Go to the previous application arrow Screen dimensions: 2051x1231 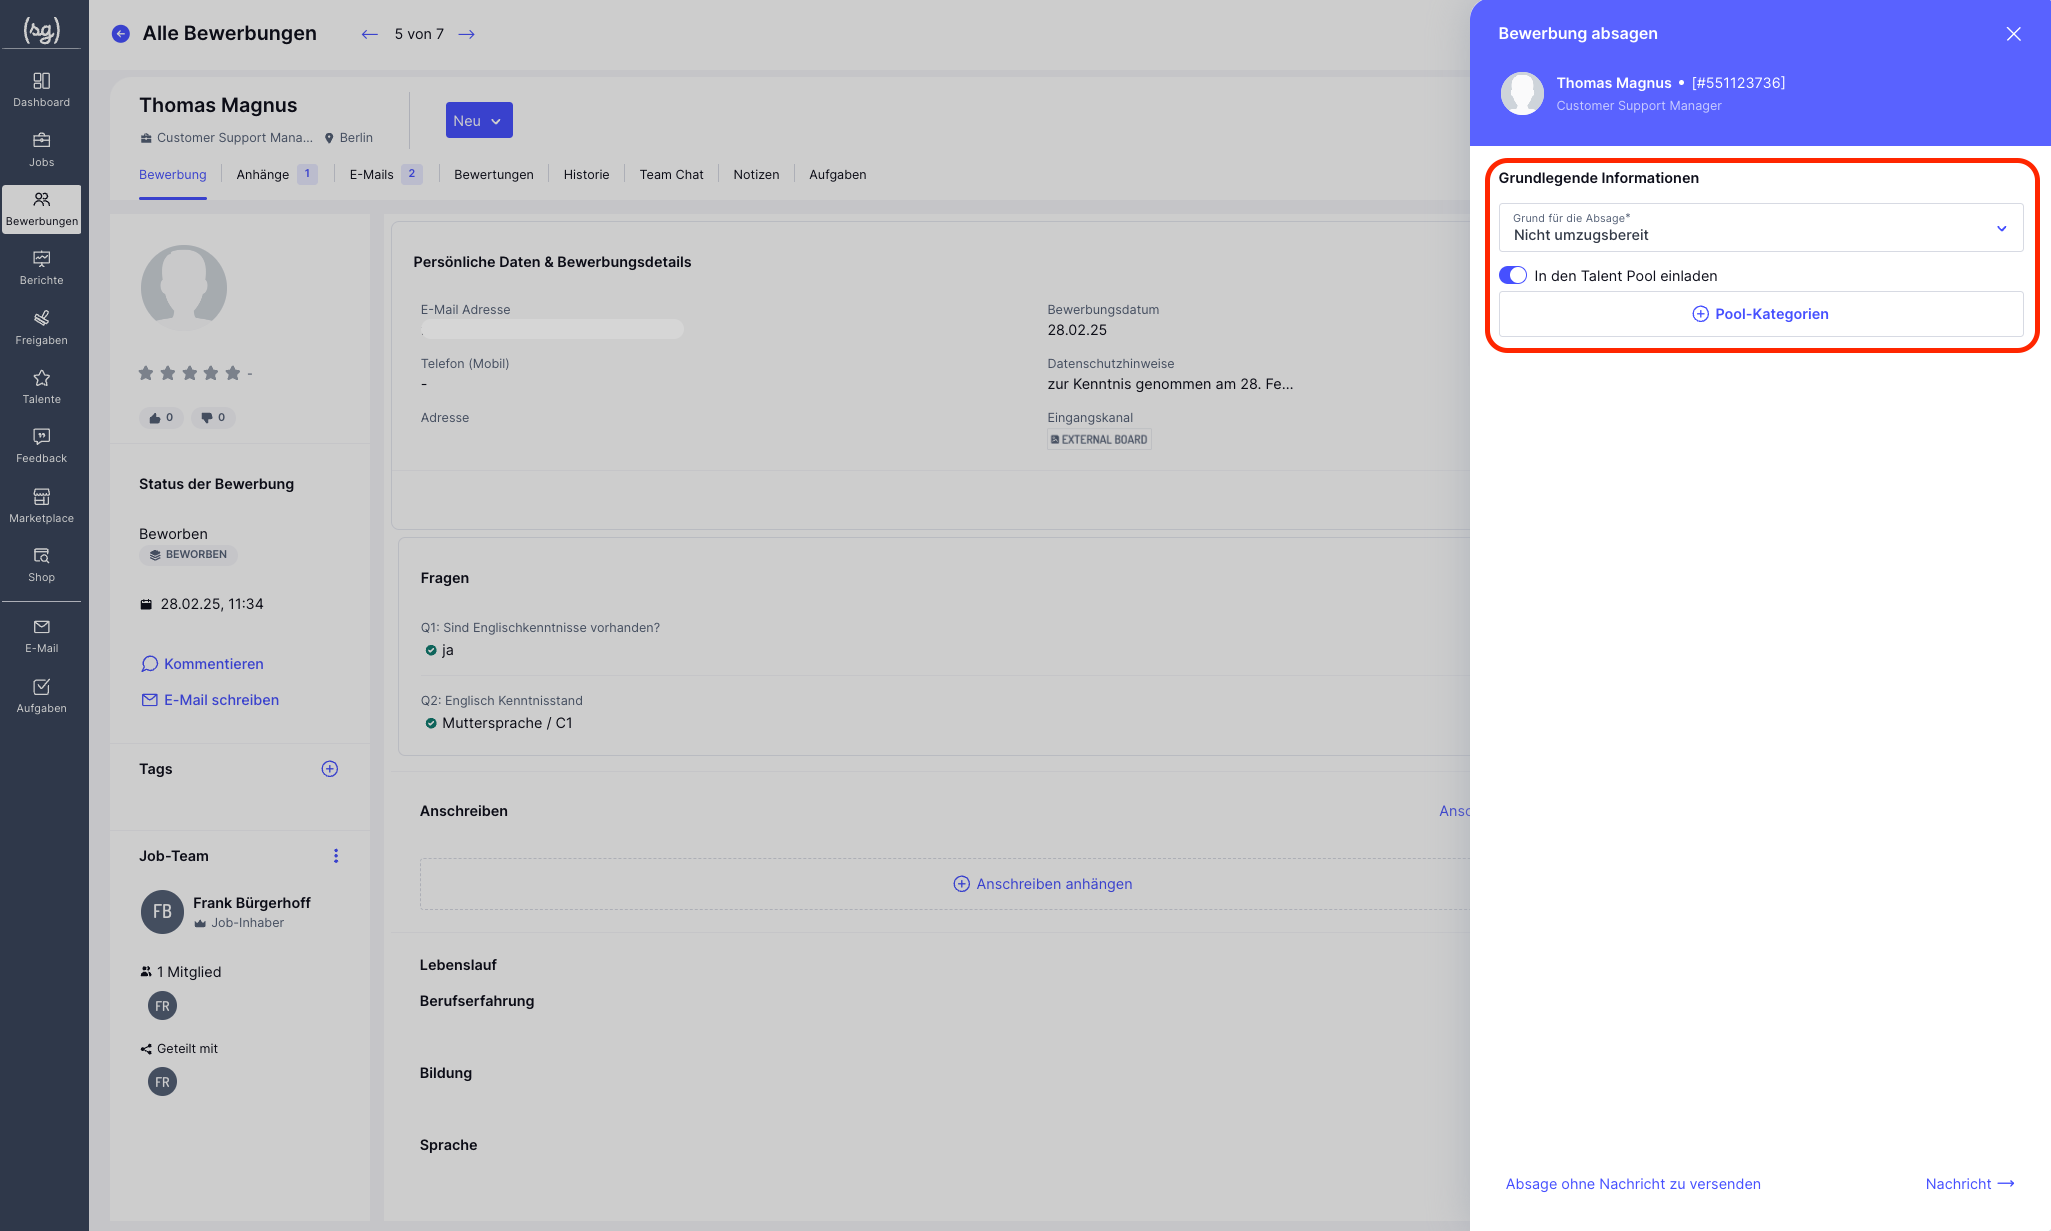coord(370,34)
